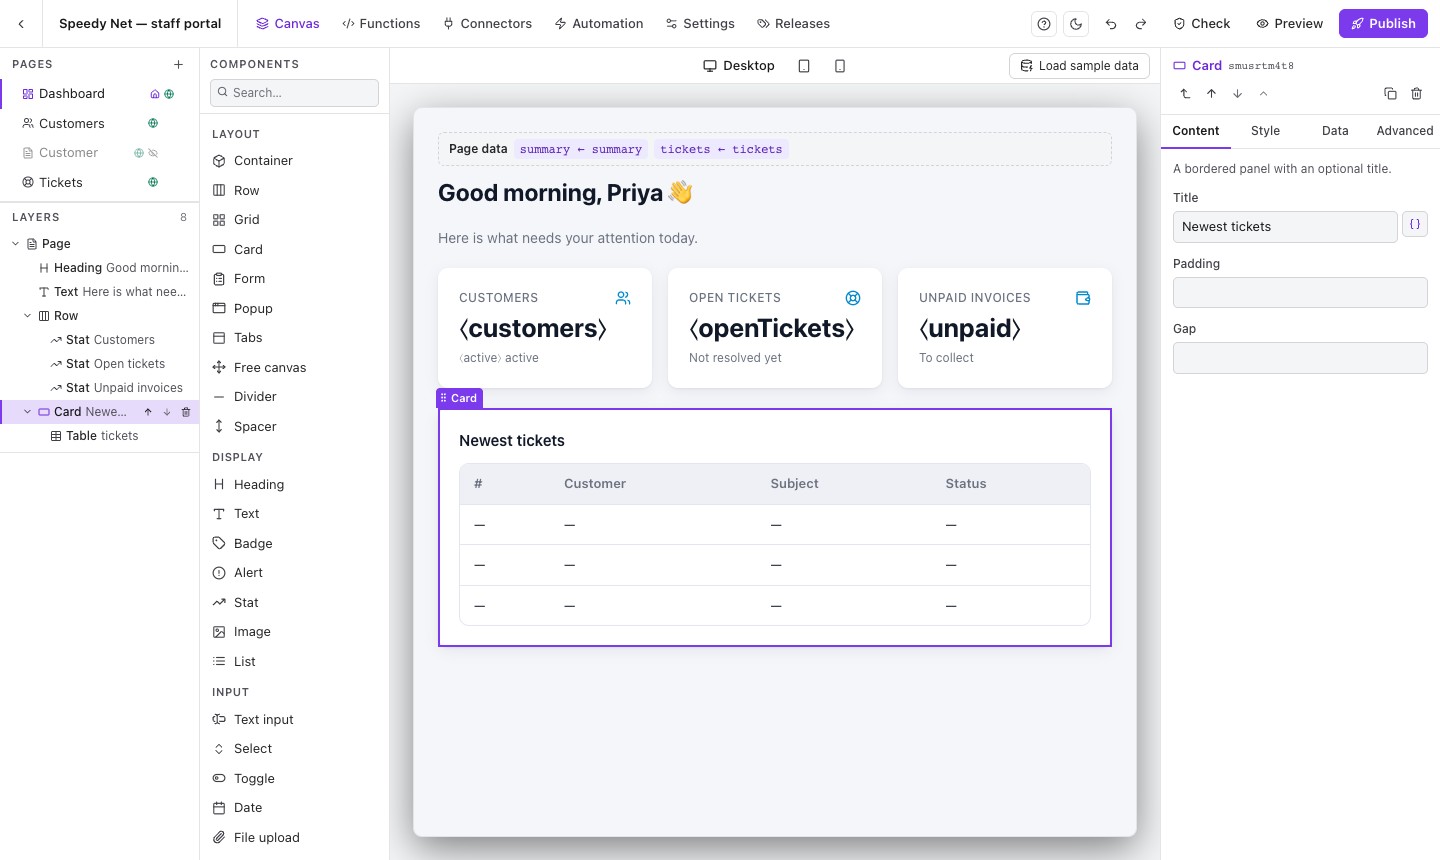Toggle the hidden-eye icon on the Customer page

[x=153, y=153]
